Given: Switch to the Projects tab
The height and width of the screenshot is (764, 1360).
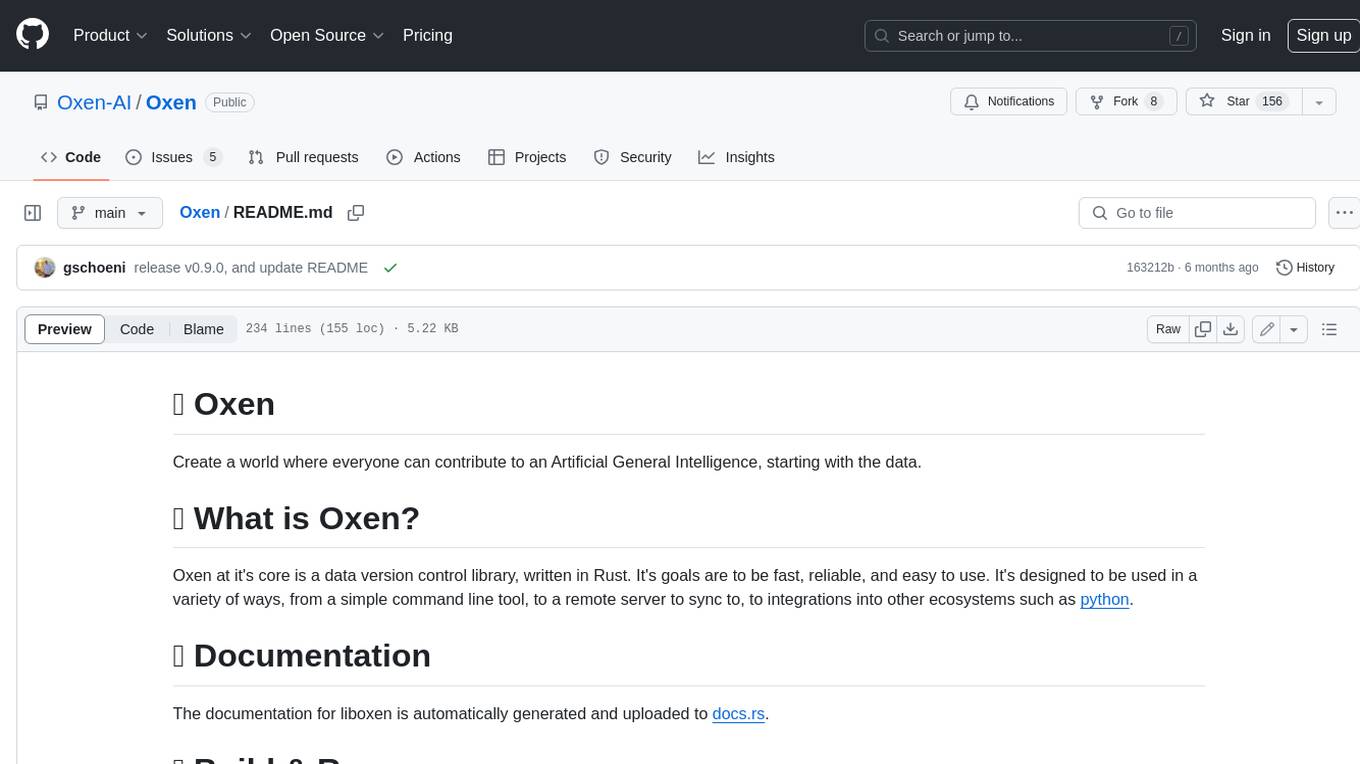Looking at the screenshot, I should coord(527,157).
